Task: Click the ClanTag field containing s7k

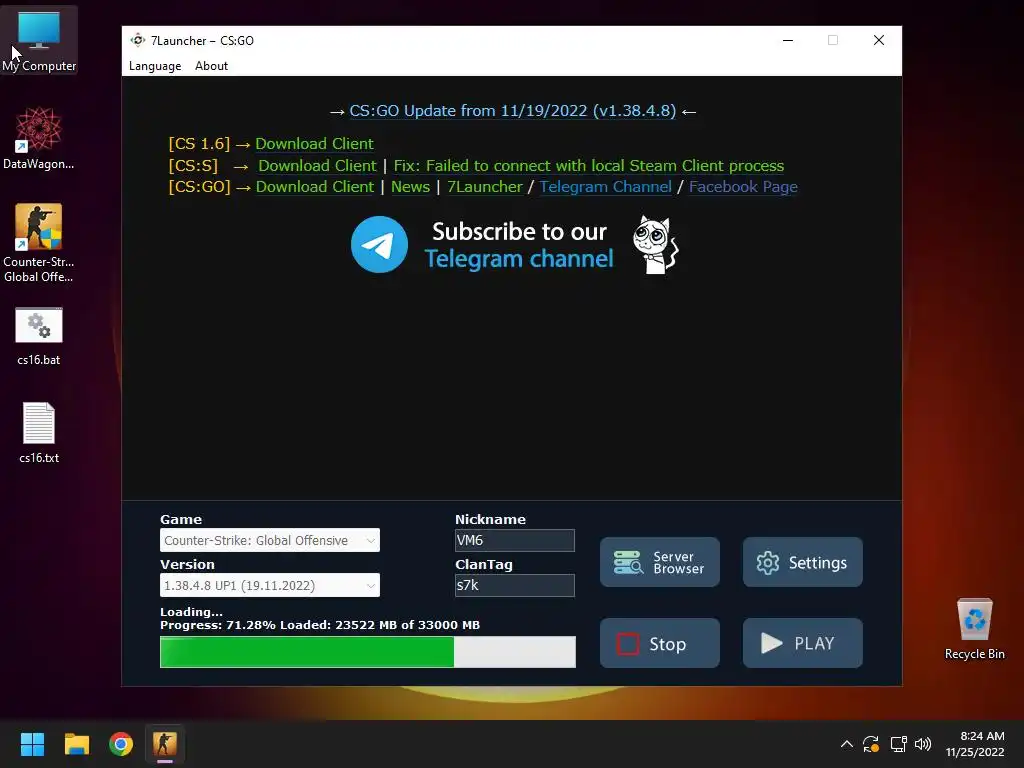Action: click(515, 585)
